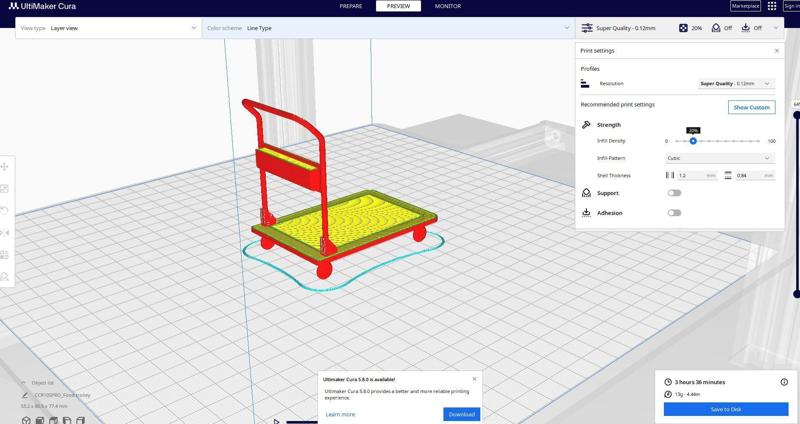Image resolution: width=800 pixels, height=424 pixels.
Task: Switch to the PREPARE stage
Action: (x=351, y=6)
